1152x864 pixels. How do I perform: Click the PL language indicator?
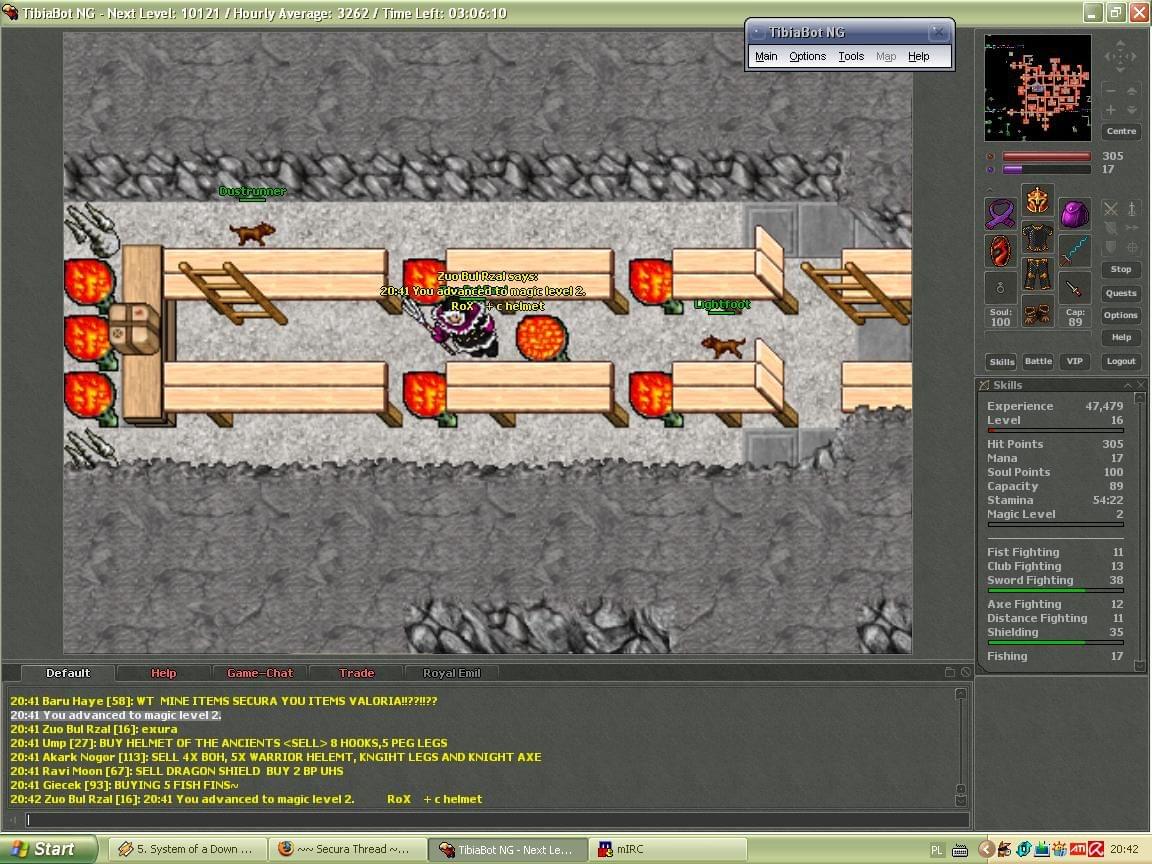pos(937,850)
